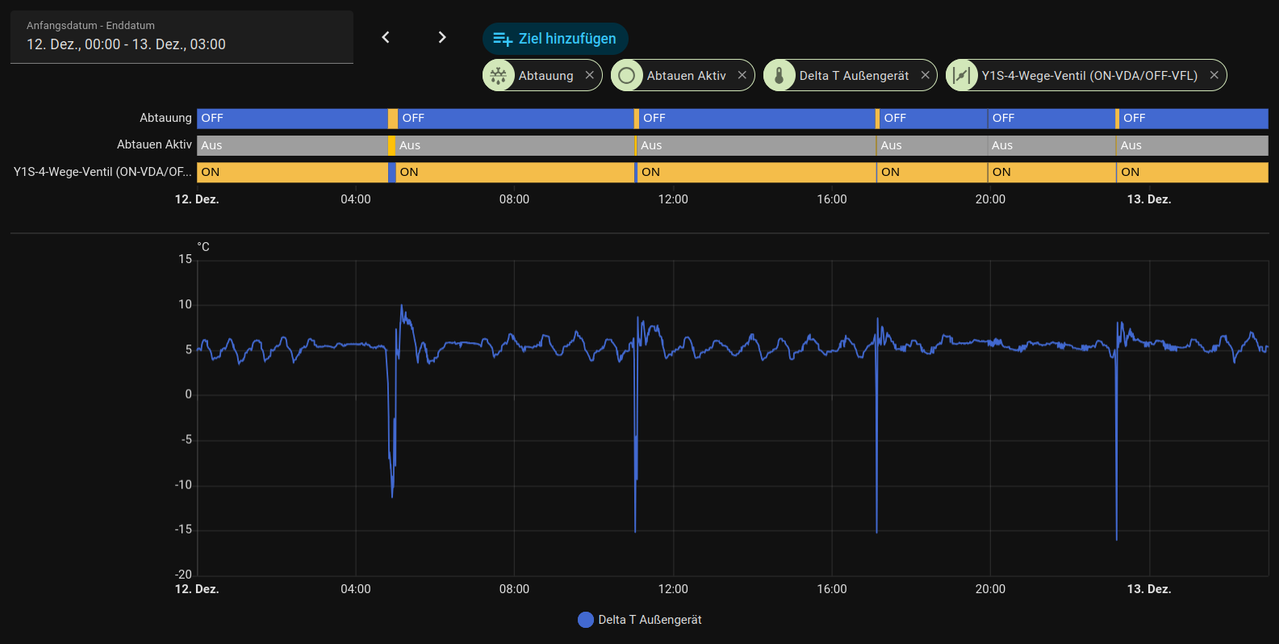Click the last OFF segment in Abtauung row
The height and width of the screenshot is (644, 1279).
1194,118
